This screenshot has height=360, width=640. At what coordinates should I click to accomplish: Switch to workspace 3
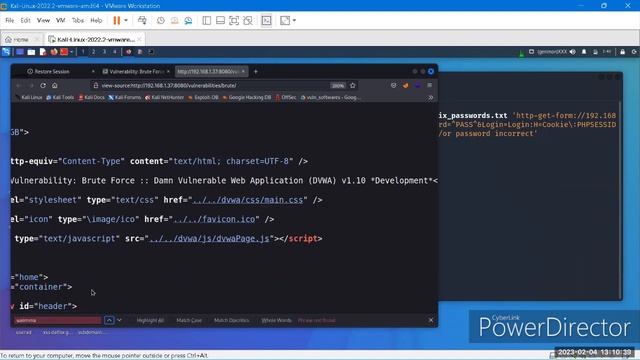point(104,52)
